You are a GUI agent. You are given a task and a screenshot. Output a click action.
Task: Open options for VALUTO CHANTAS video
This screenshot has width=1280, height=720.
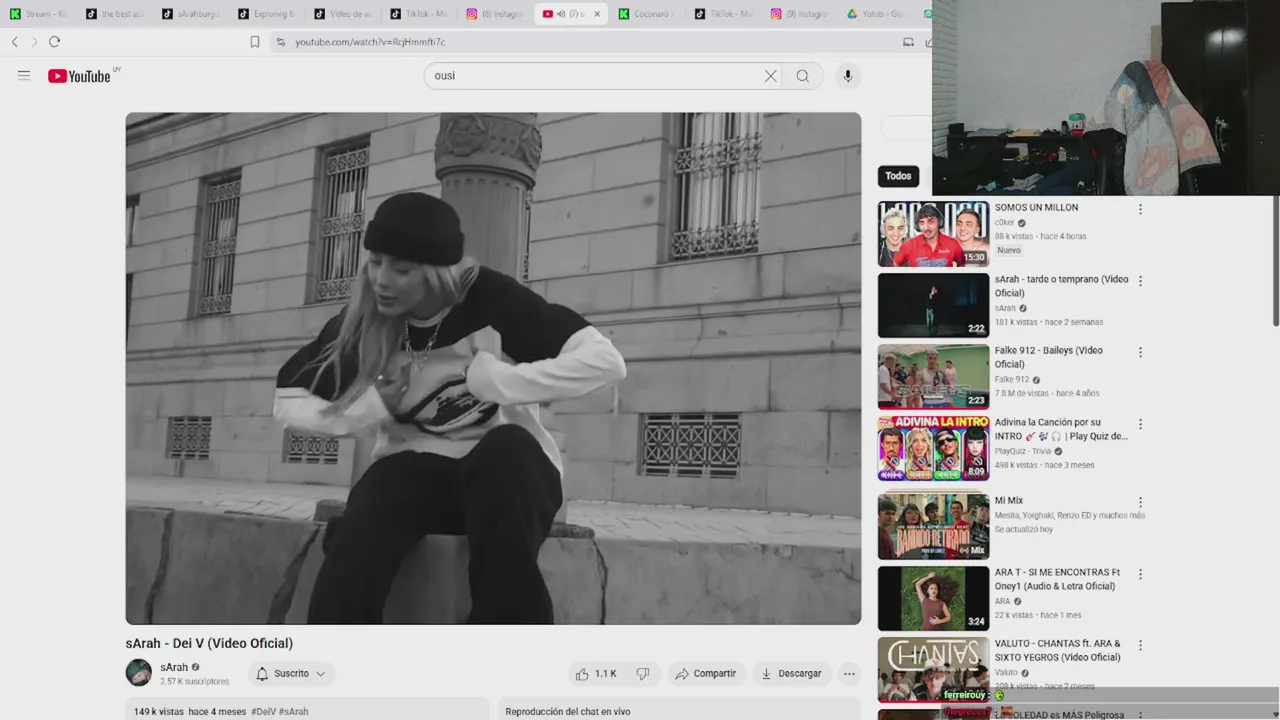tap(1140, 645)
